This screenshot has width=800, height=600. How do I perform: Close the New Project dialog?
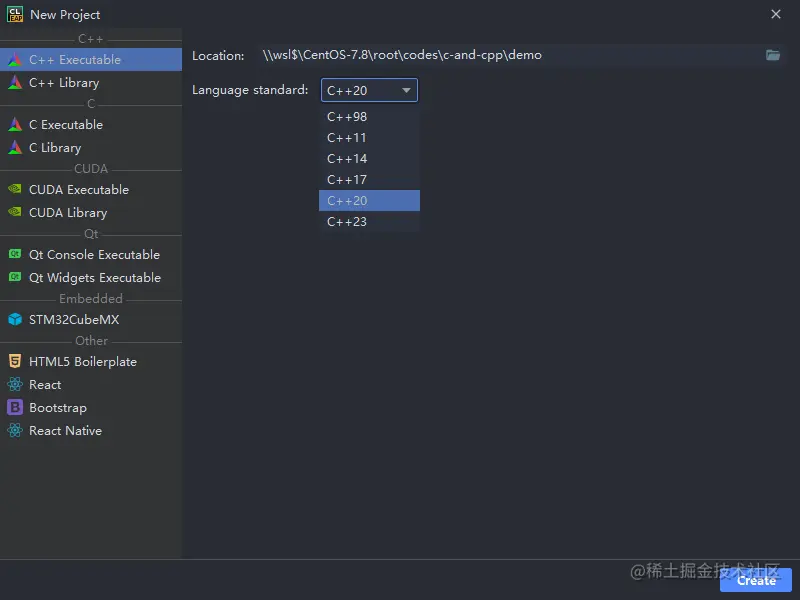(x=776, y=14)
